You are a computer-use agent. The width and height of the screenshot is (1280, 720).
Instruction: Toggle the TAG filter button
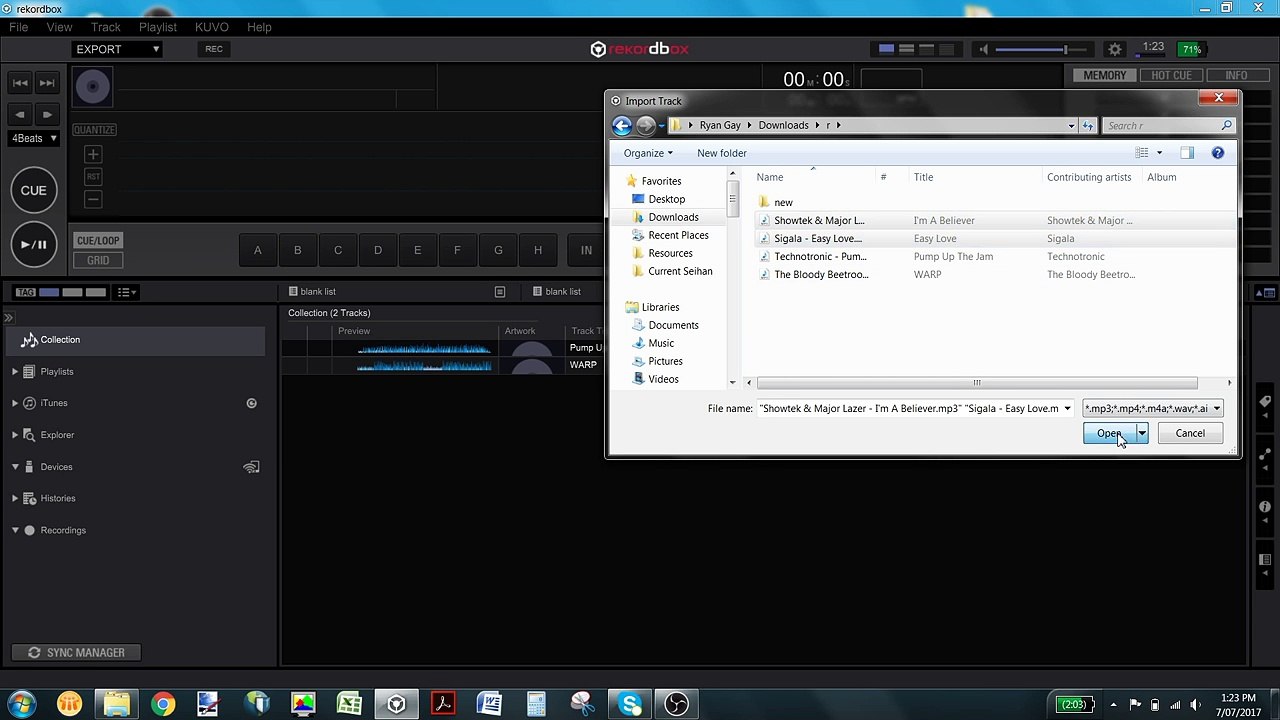[x=25, y=292]
